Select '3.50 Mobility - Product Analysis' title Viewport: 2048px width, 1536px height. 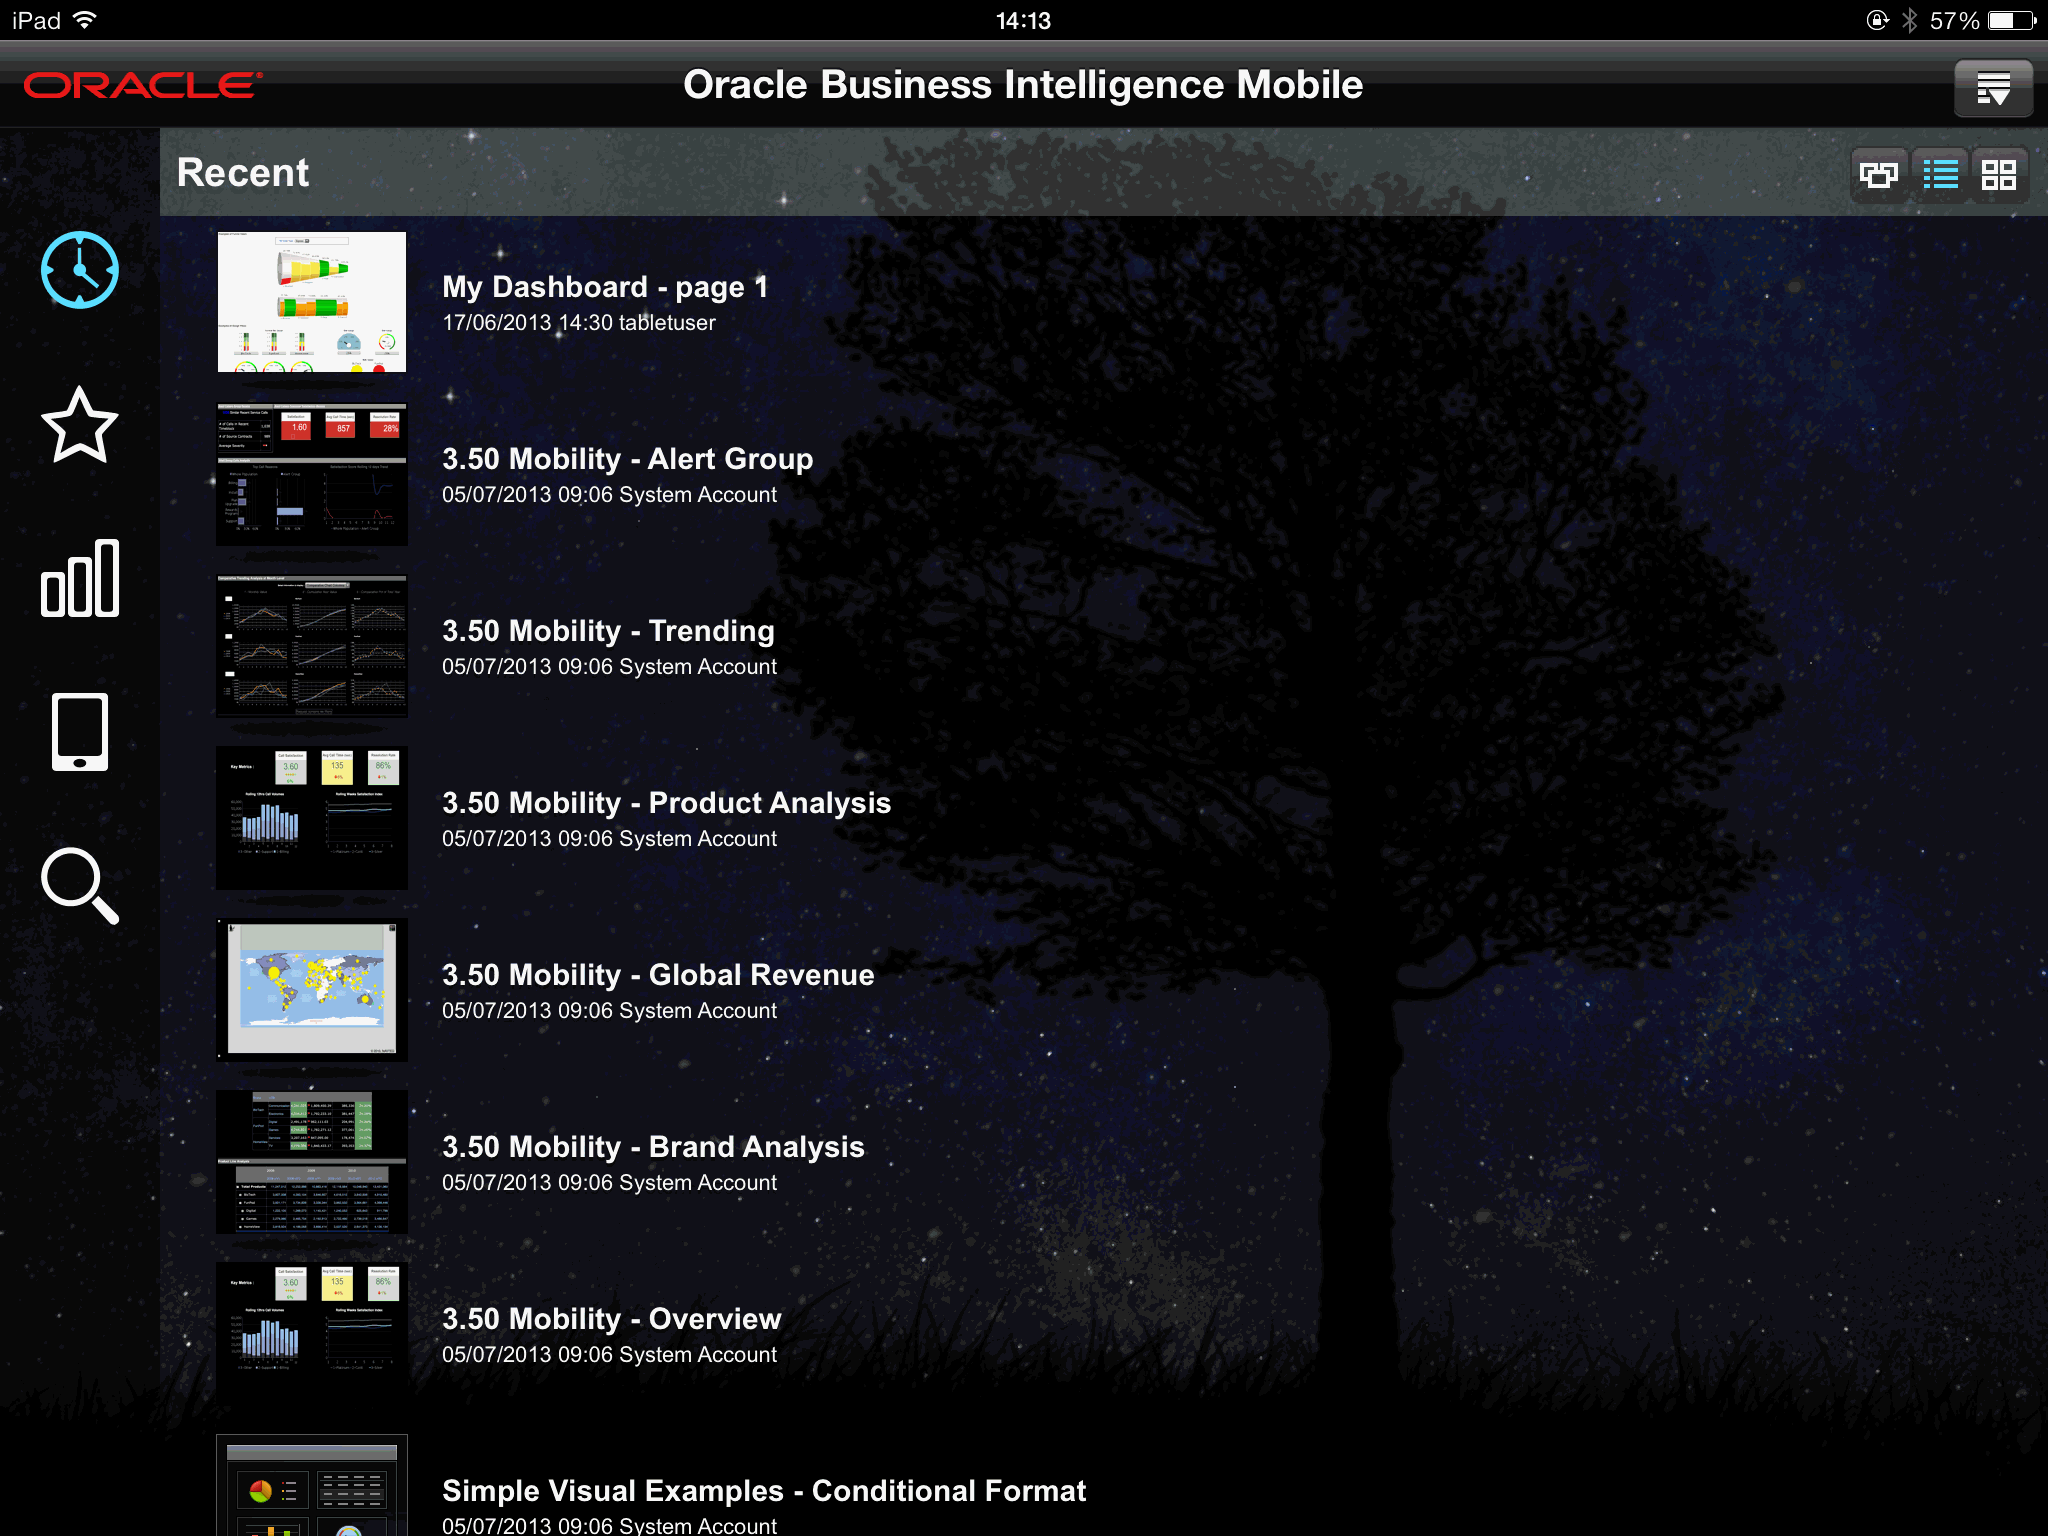(666, 803)
